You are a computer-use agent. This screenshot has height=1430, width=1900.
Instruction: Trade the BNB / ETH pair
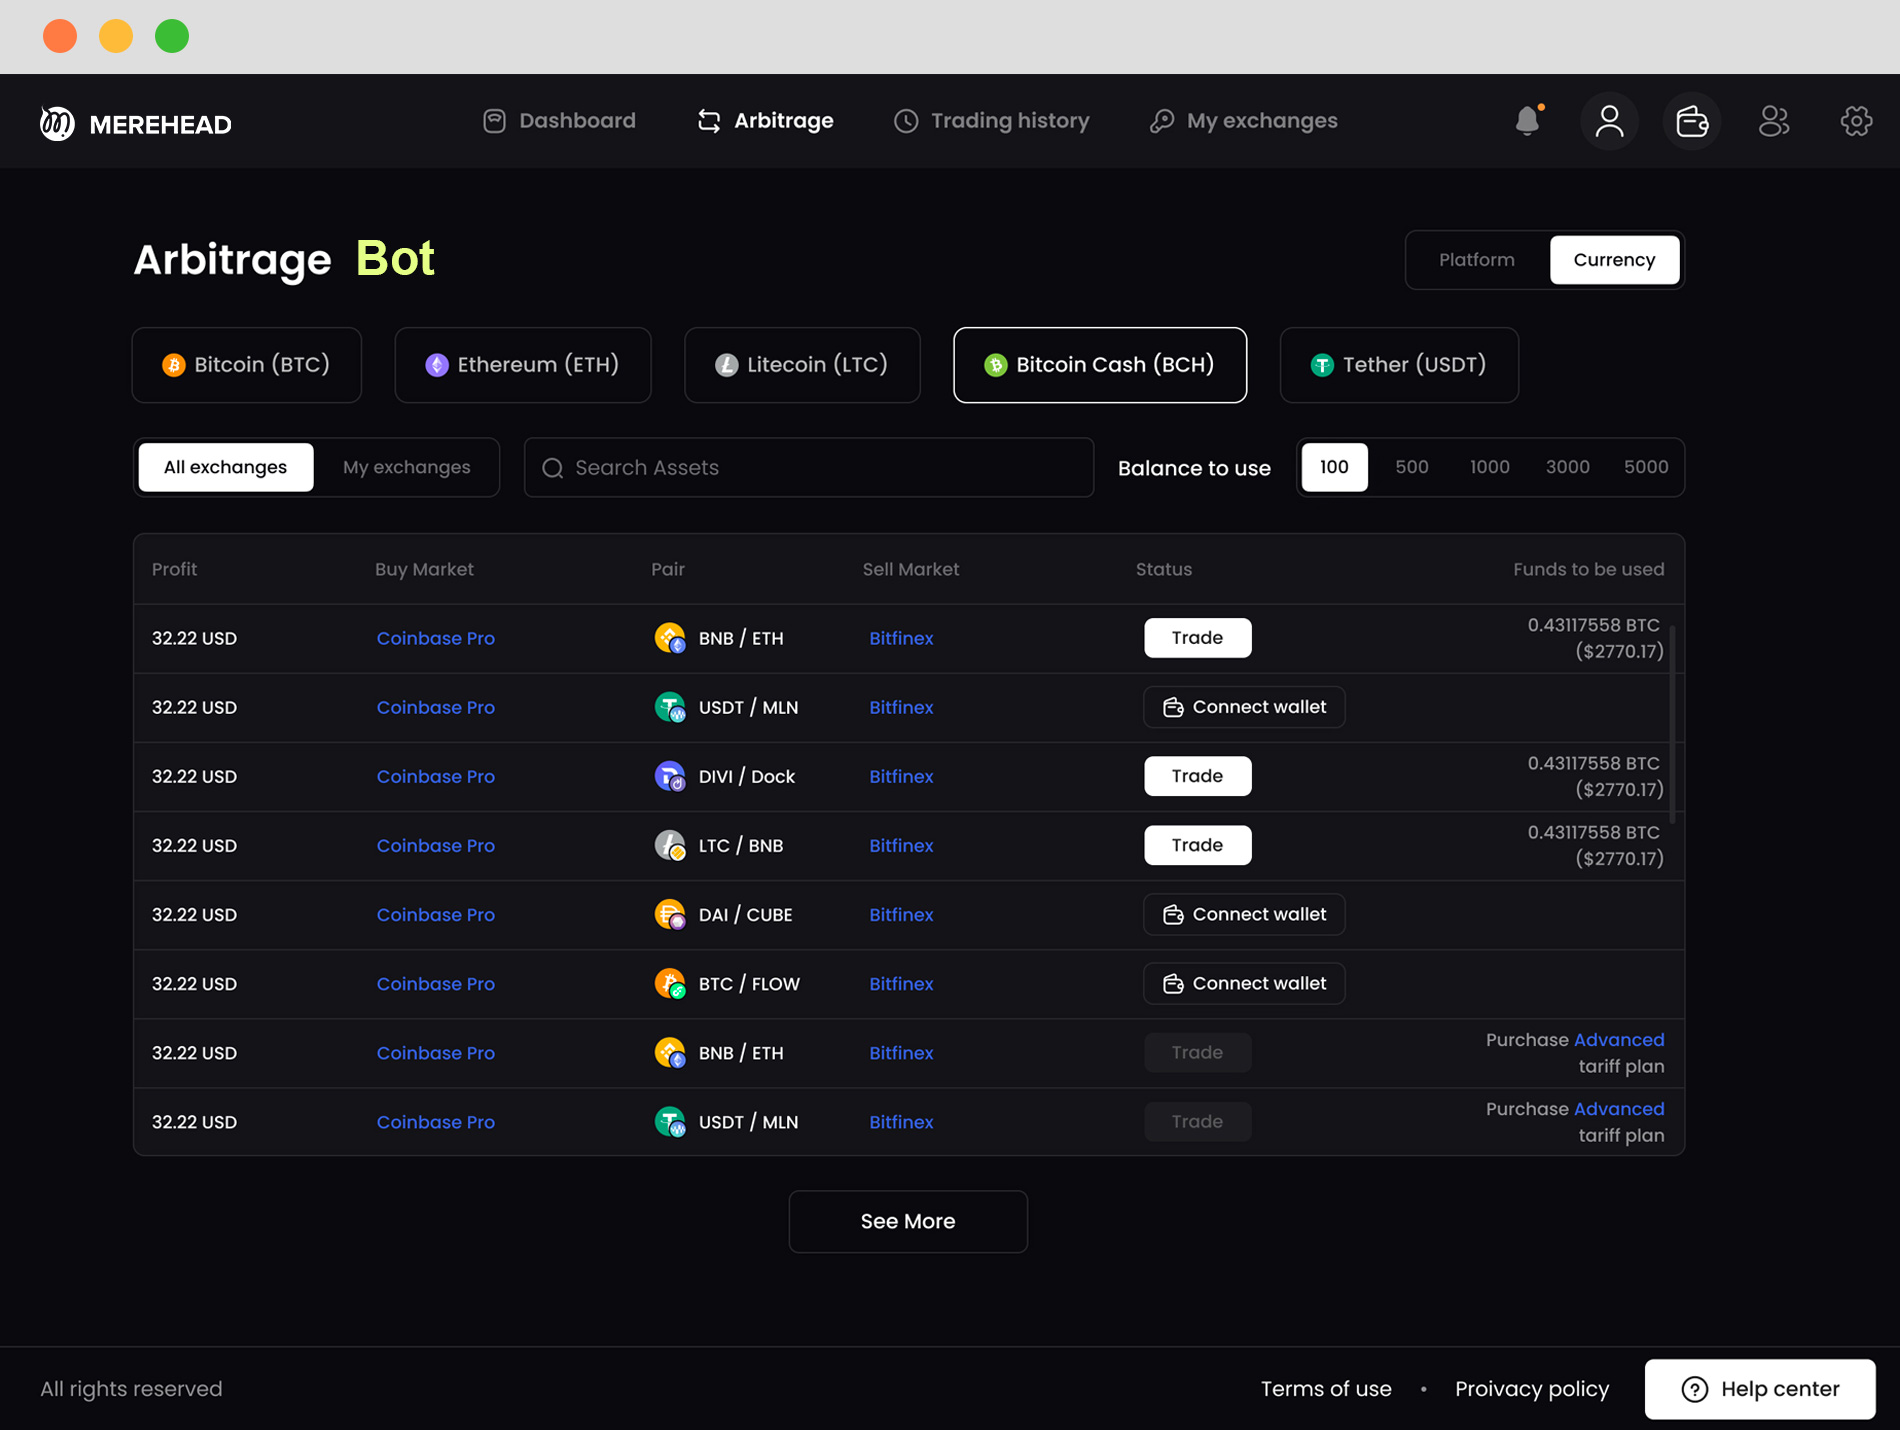click(1197, 637)
